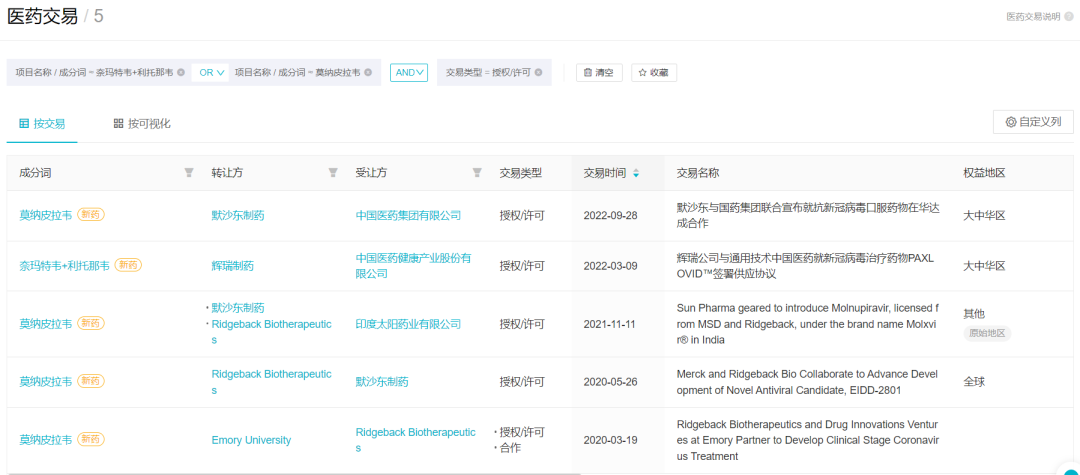Open 奈玛特韦+利托那韦 ingredient link
The height and width of the screenshot is (475, 1080).
coord(64,265)
